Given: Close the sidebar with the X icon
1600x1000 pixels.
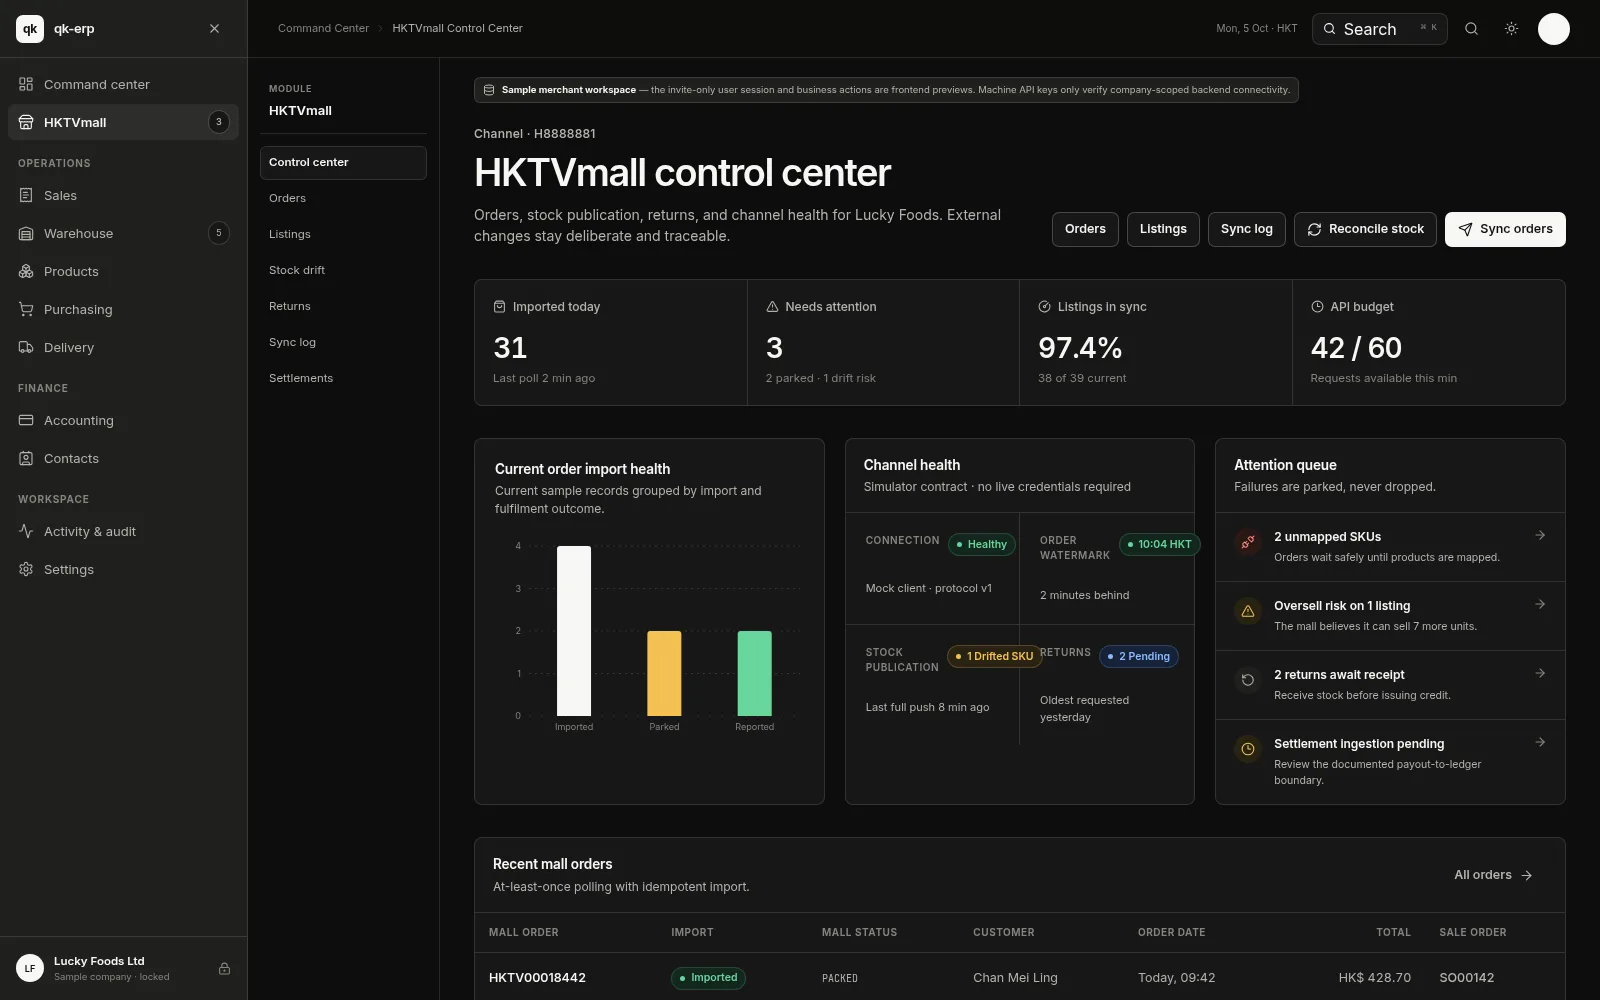Looking at the screenshot, I should pos(214,29).
